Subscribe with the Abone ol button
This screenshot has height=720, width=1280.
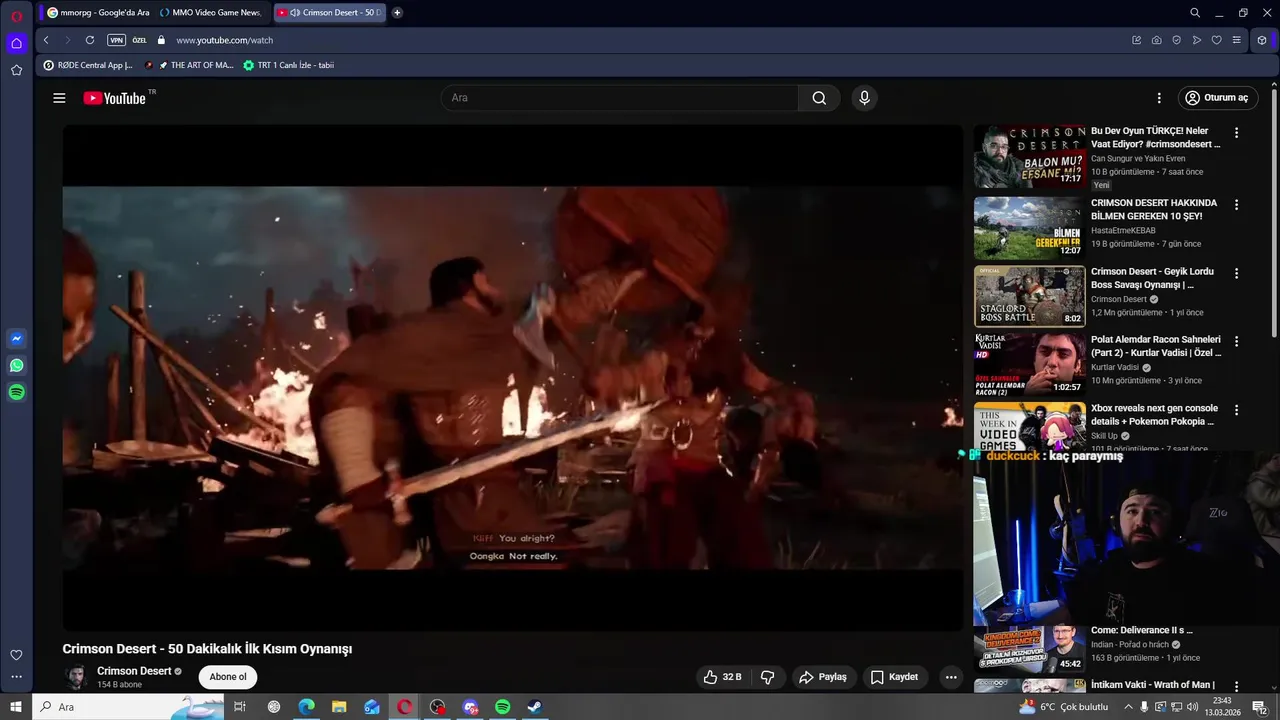tap(228, 677)
